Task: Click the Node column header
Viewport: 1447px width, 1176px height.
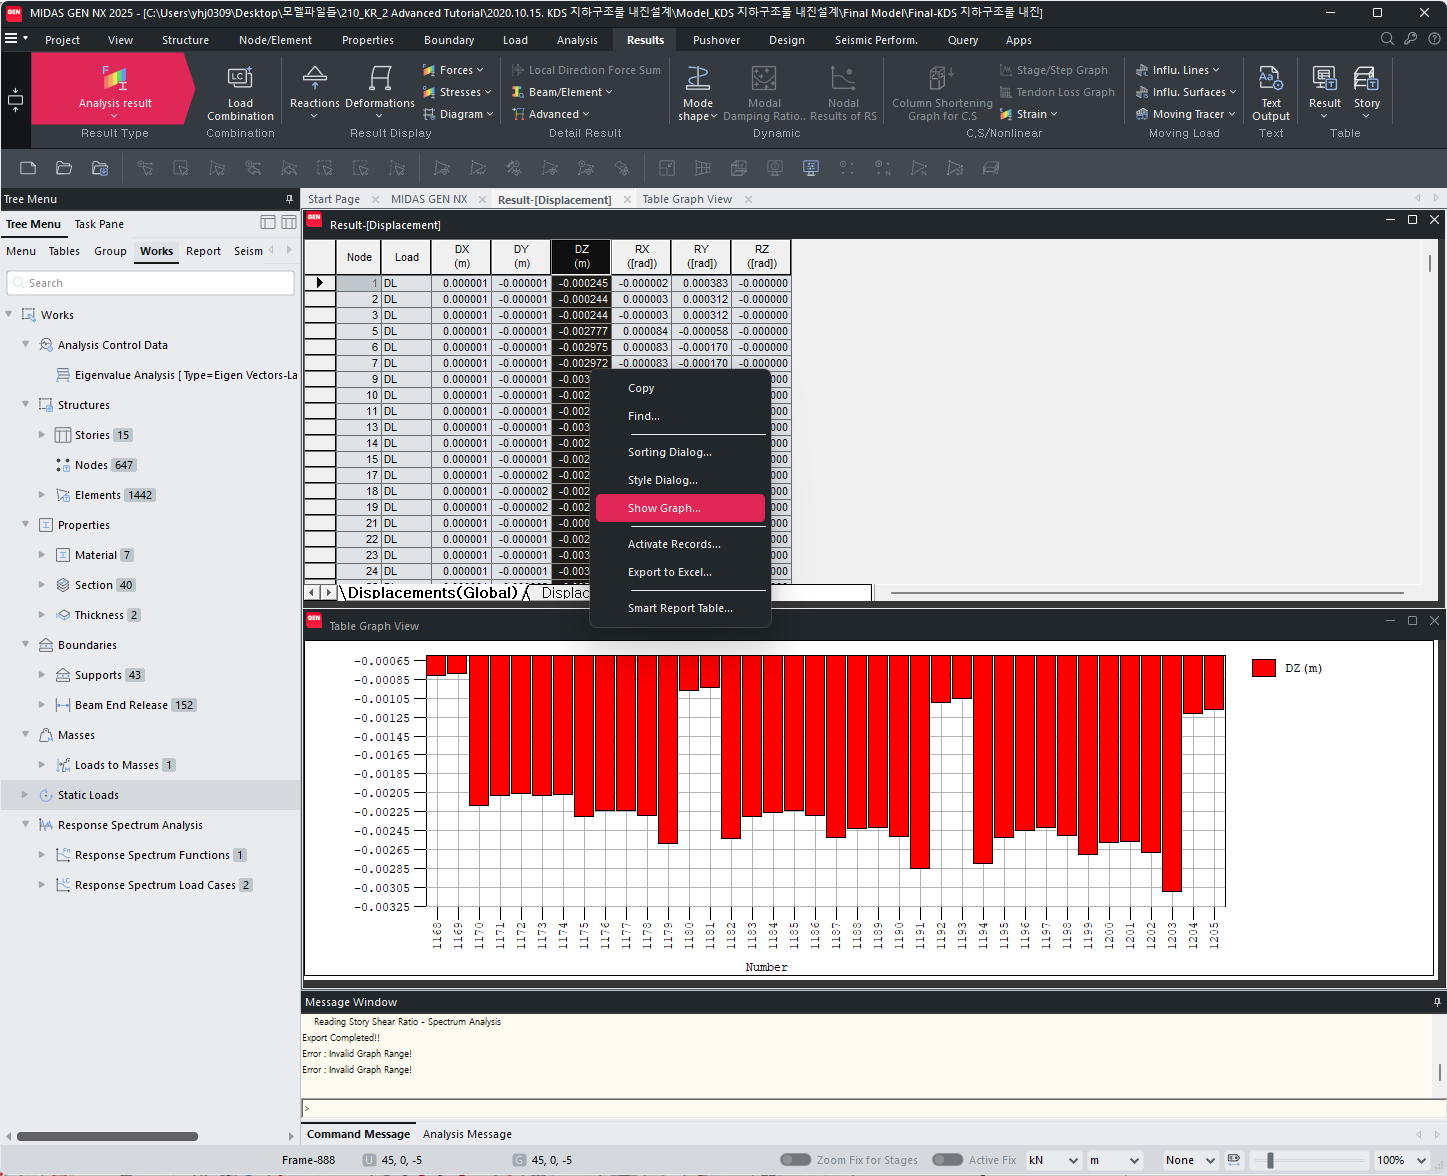Action: tap(359, 257)
